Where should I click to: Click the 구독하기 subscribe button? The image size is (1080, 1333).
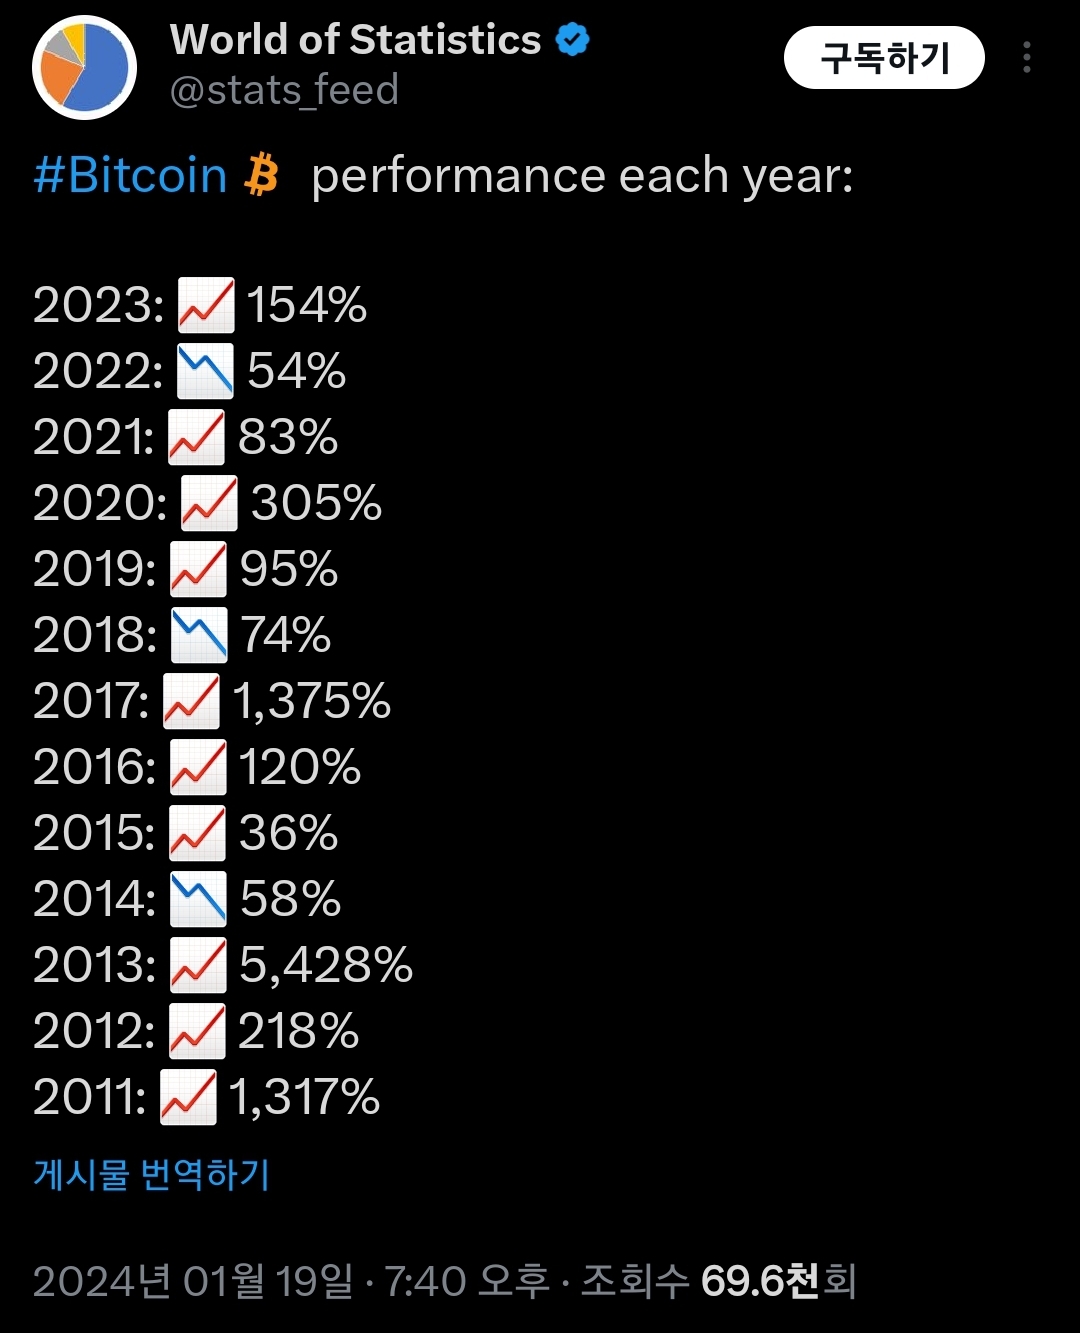click(x=884, y=58)
